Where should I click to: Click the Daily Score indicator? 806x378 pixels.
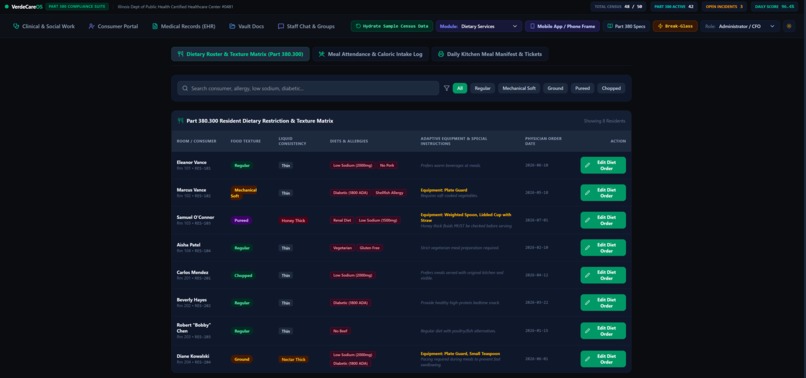774,7
